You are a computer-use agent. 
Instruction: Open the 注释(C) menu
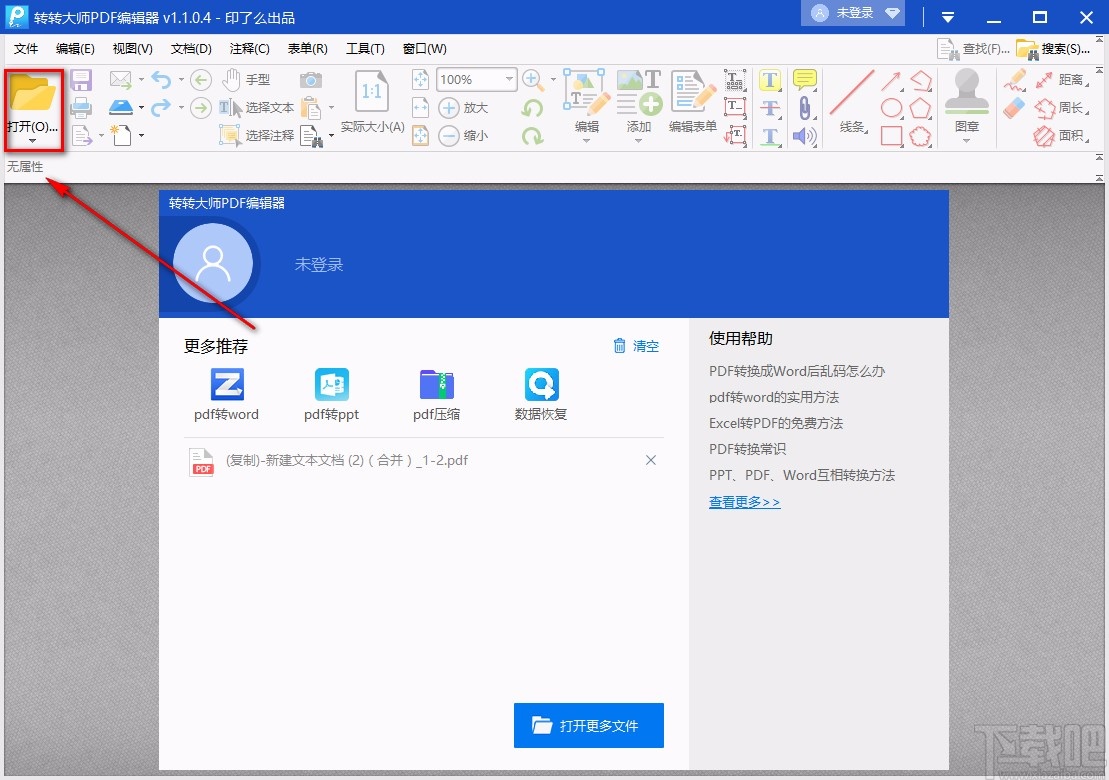tap(250, 48)
